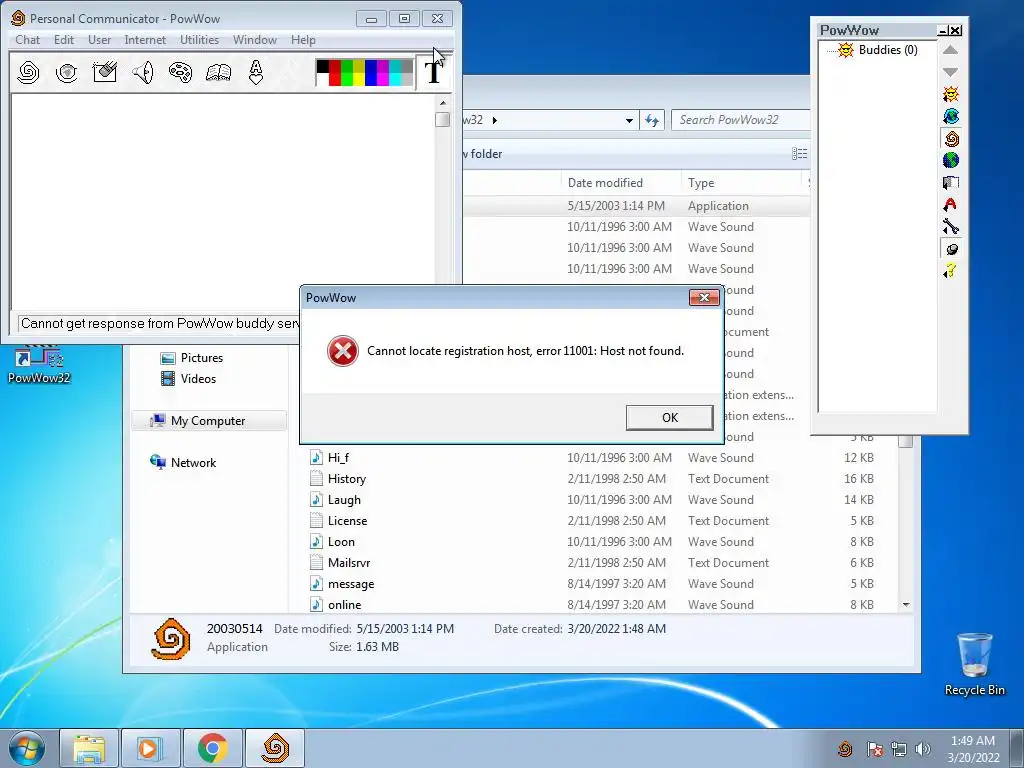The image size is (1024, 768).
Task: Open the Internet menu
Action: 145,40
